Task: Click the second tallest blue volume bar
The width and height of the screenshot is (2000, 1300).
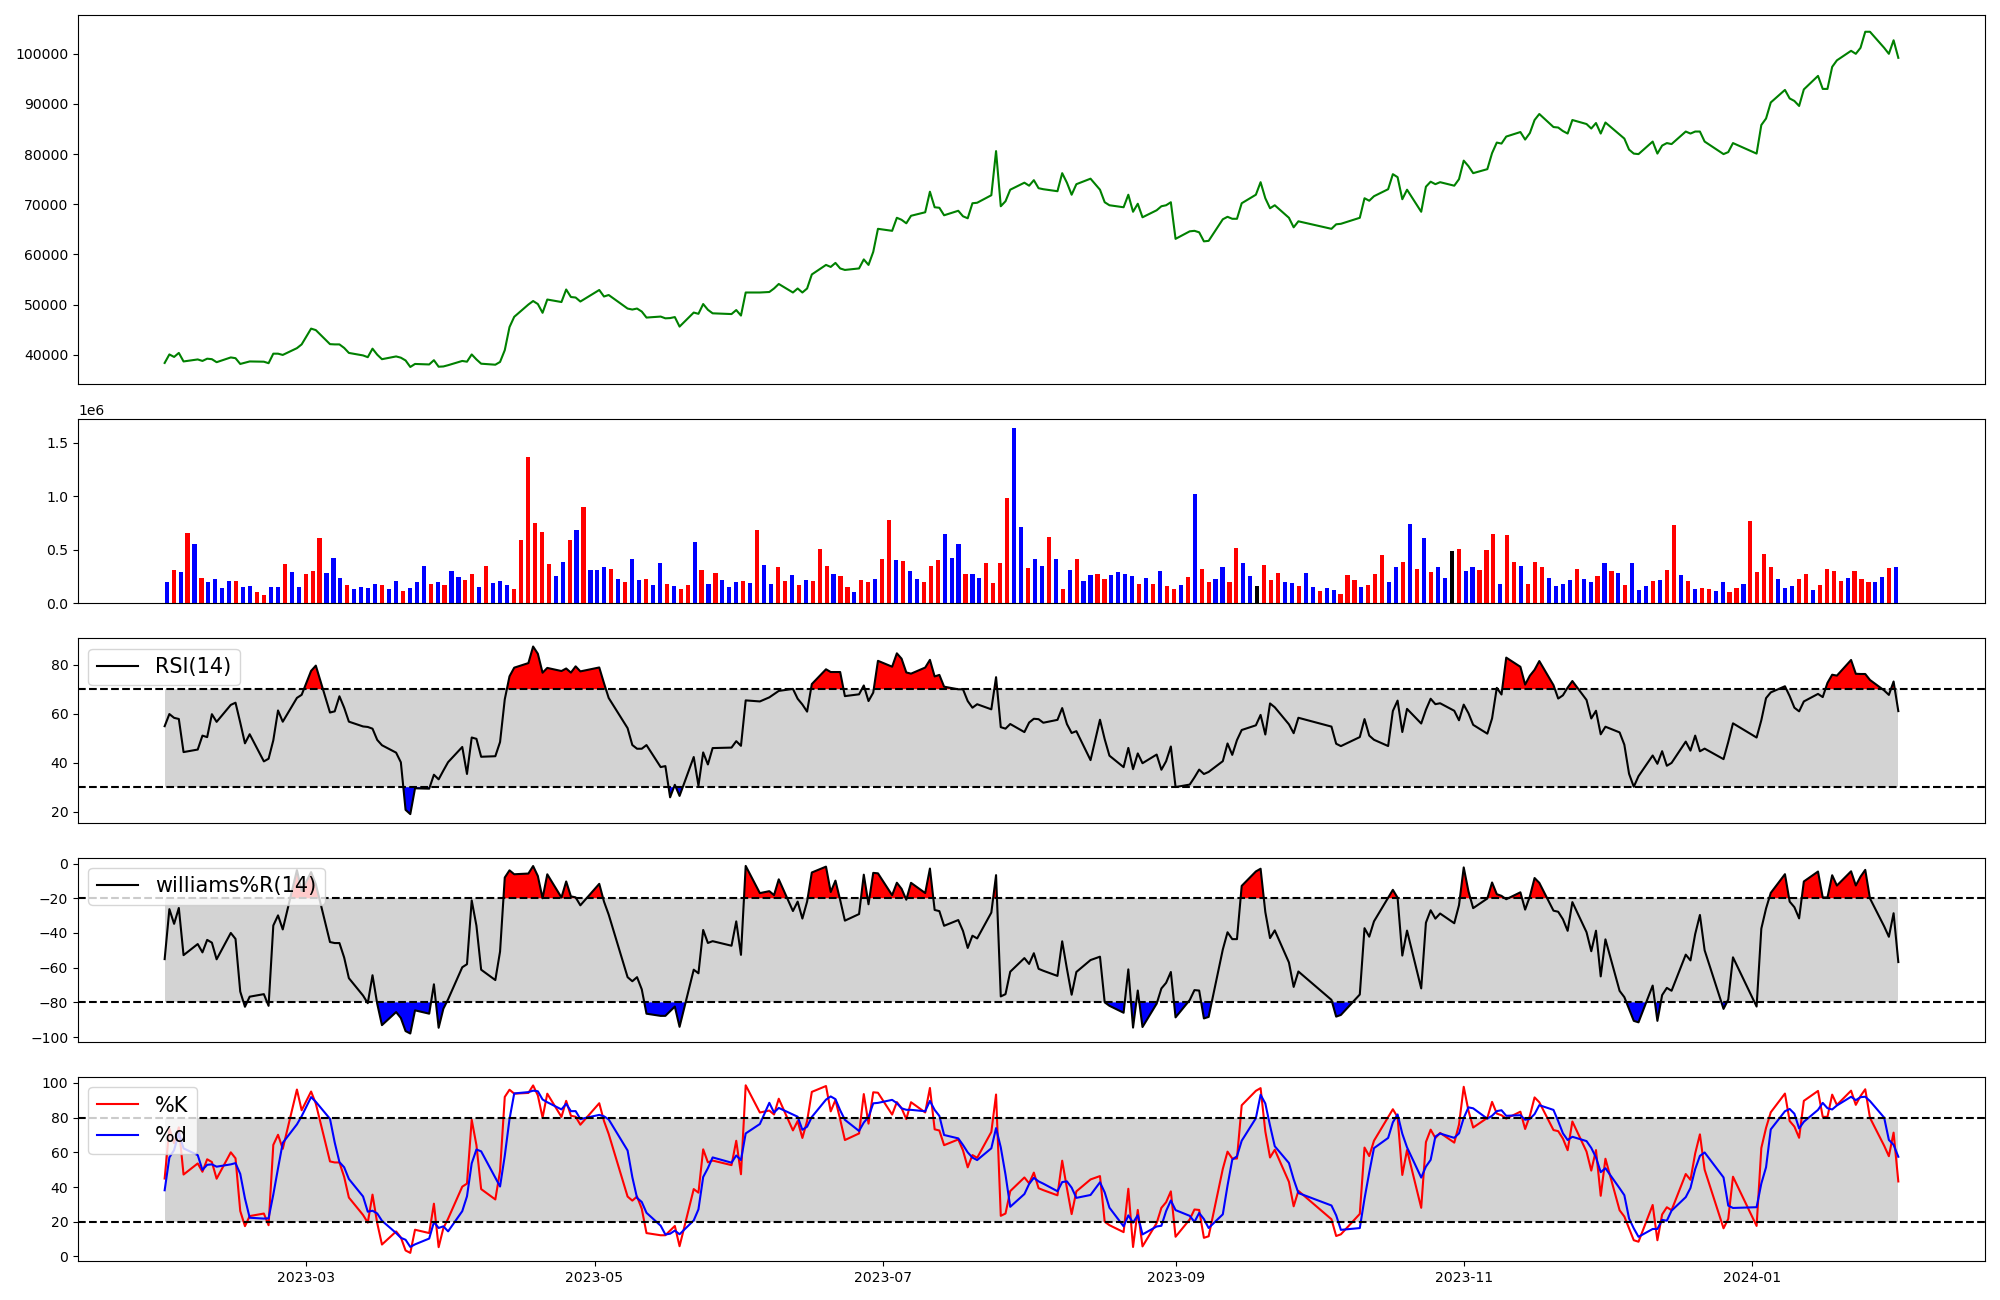Action: [1194, 548]
